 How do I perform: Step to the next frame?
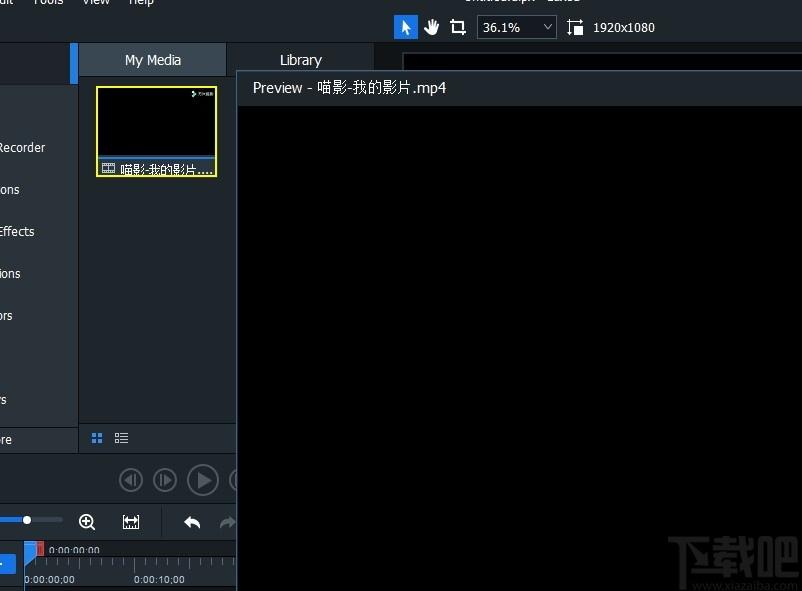tap(165, 480)
